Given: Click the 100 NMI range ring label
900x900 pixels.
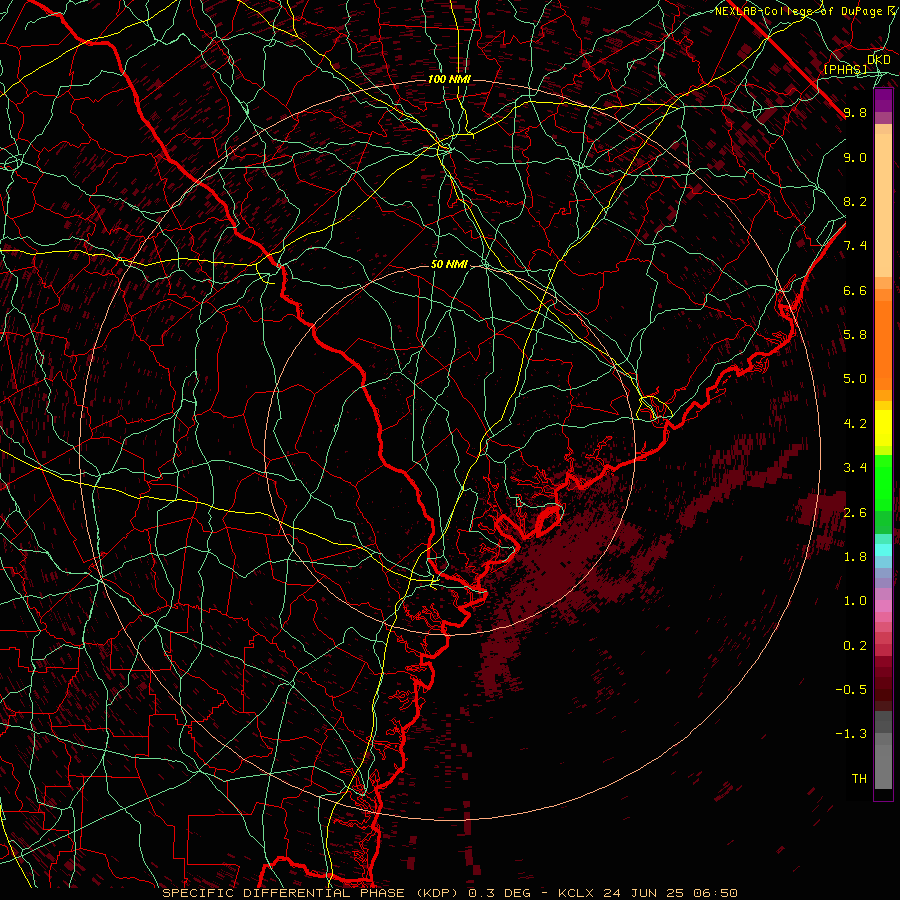Looking at the screenshot, I should (x=449, y=79).
